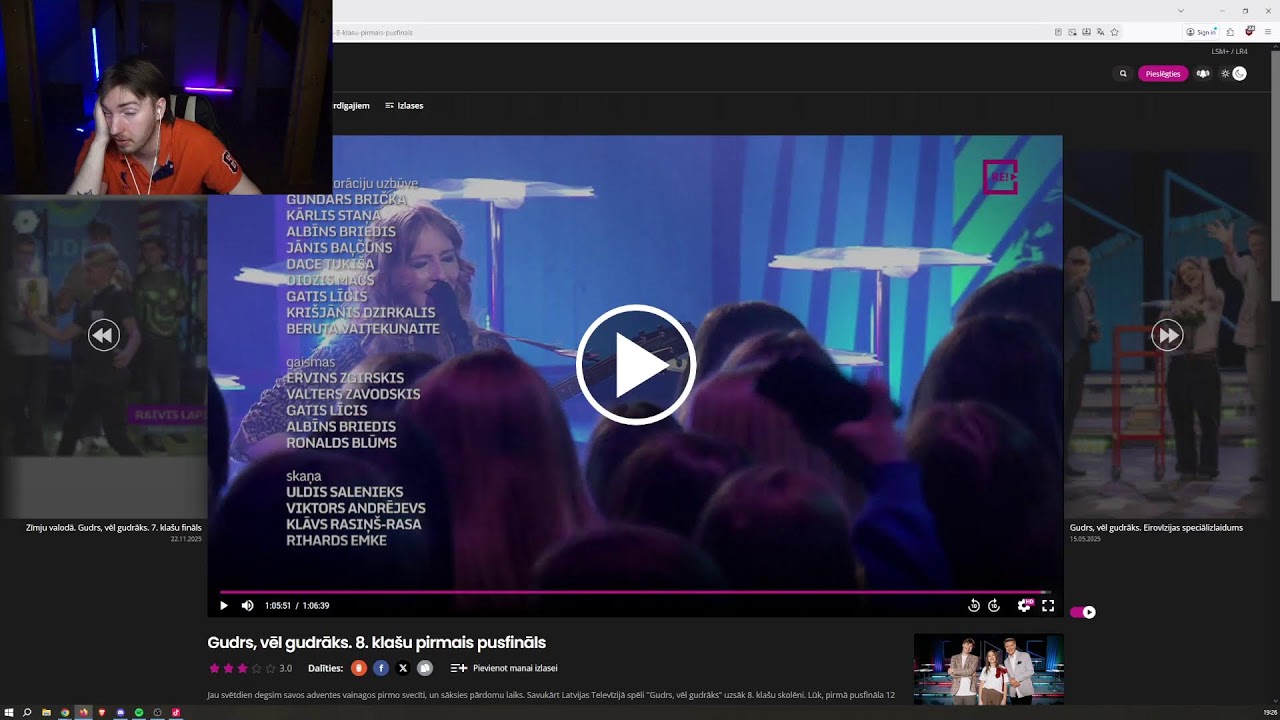Image resolution: width=1280 pixels, height=720 pixels.
Task: Go to the next video with the forward arrow
Action: 1167,335
